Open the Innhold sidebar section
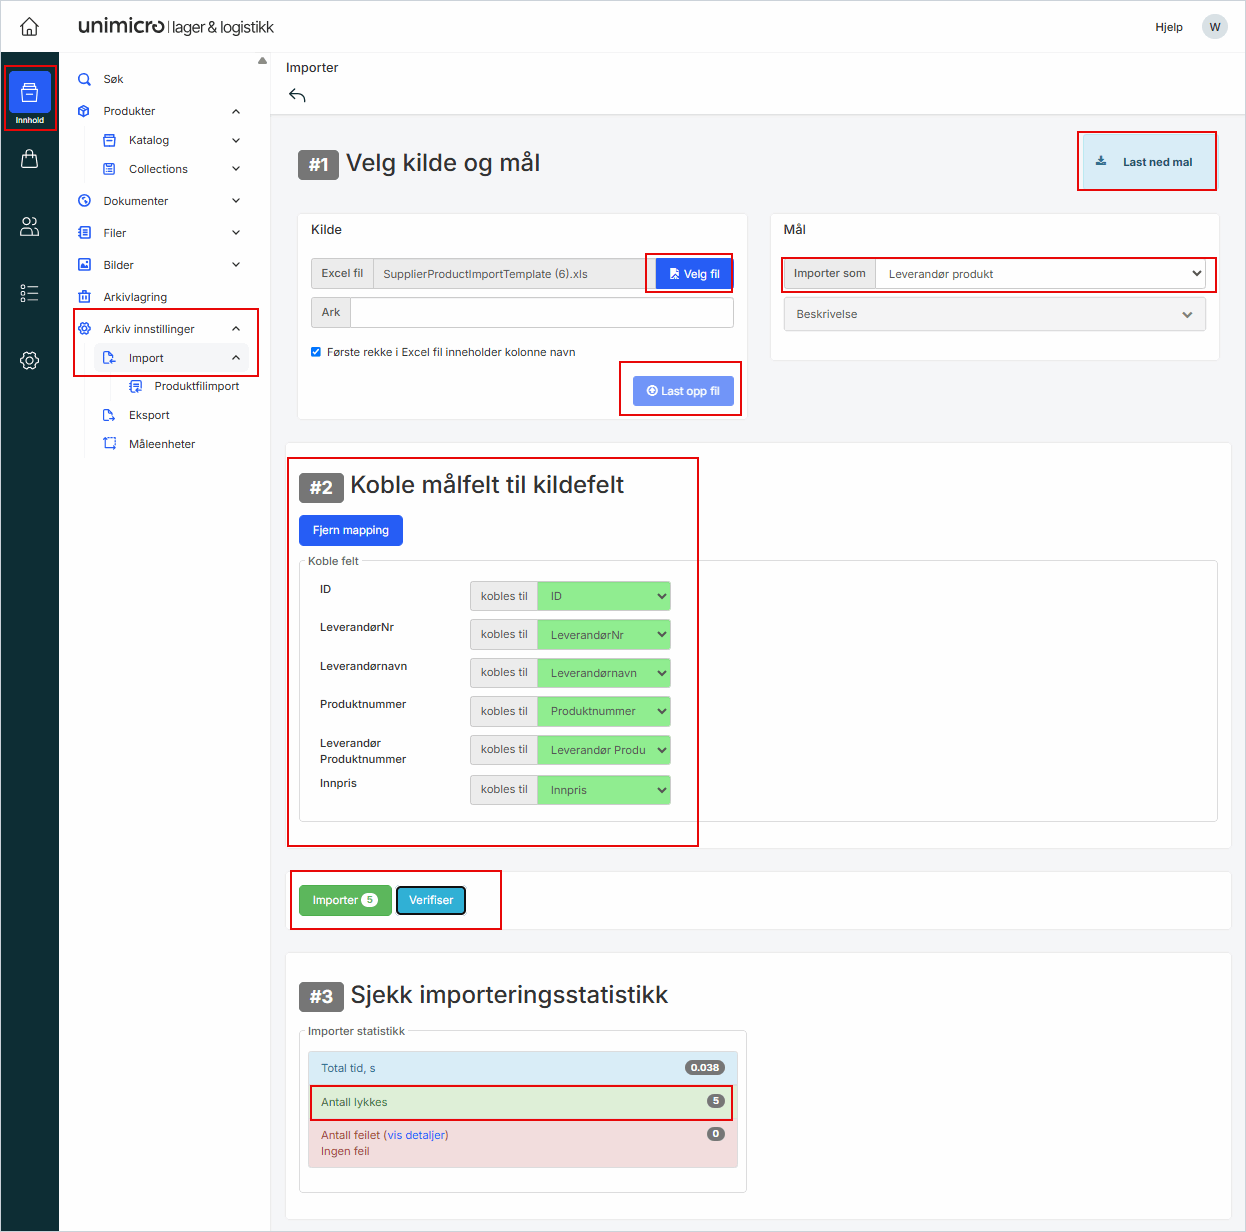Screen dimensions: 1246x1232 click(30, 98)
